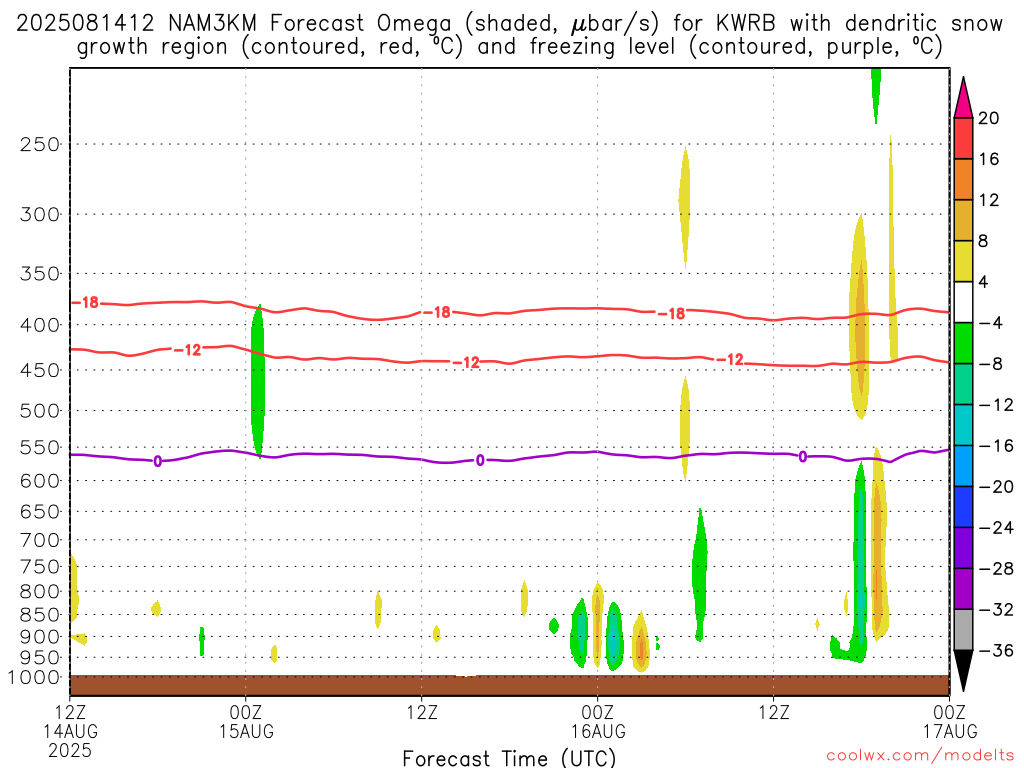
Task: Select the 500 pressure level label
Action: pyautogui.click(x=40, y=411)
